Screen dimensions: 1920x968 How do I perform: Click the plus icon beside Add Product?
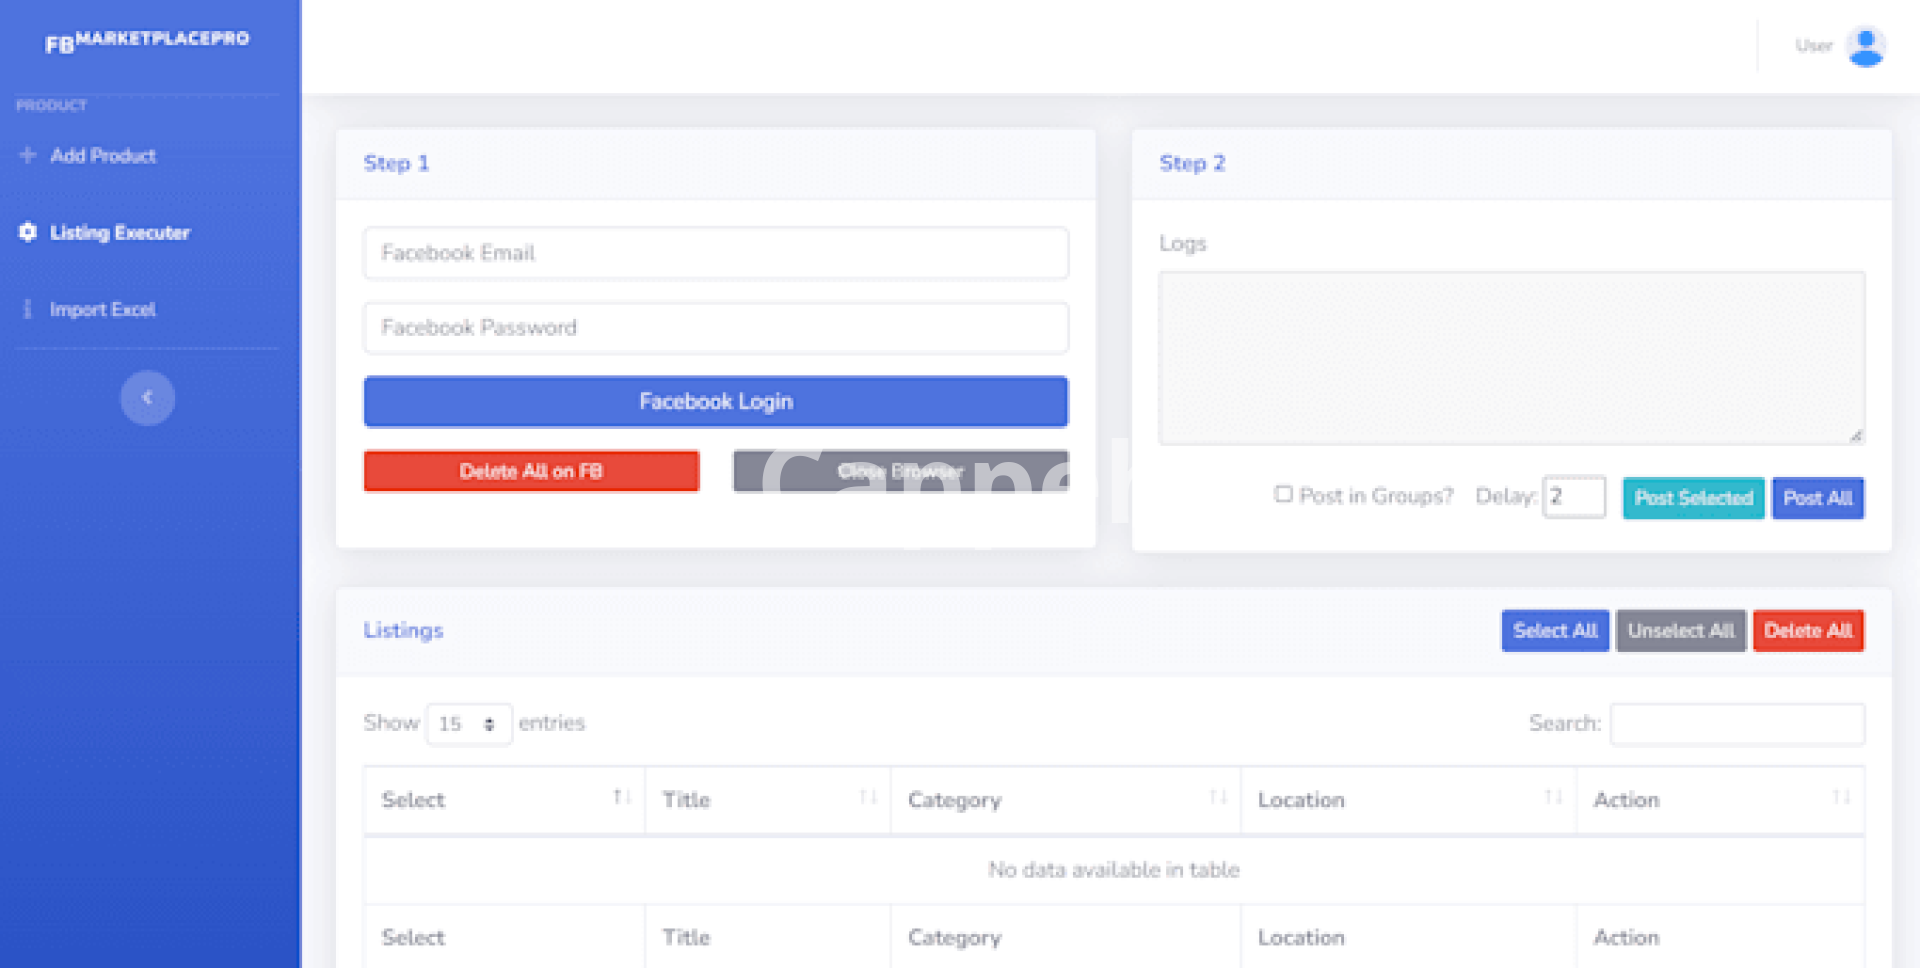(28, 155)
